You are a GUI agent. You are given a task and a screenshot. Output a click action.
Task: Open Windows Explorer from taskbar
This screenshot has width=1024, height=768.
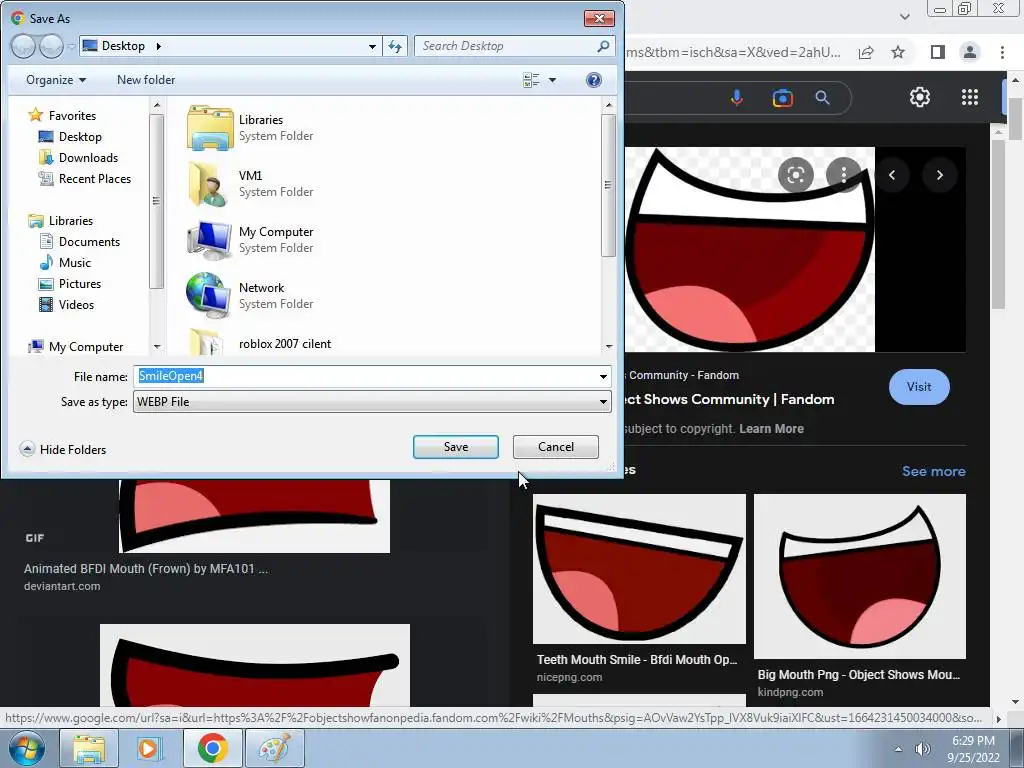point(89,748)
